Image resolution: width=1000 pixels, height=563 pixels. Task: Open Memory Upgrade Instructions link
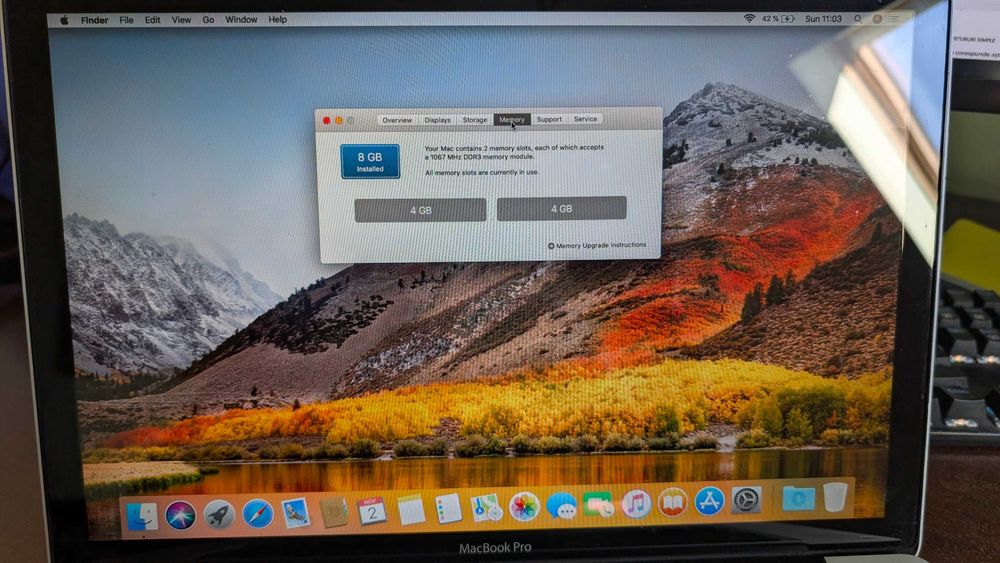point(597,245)
